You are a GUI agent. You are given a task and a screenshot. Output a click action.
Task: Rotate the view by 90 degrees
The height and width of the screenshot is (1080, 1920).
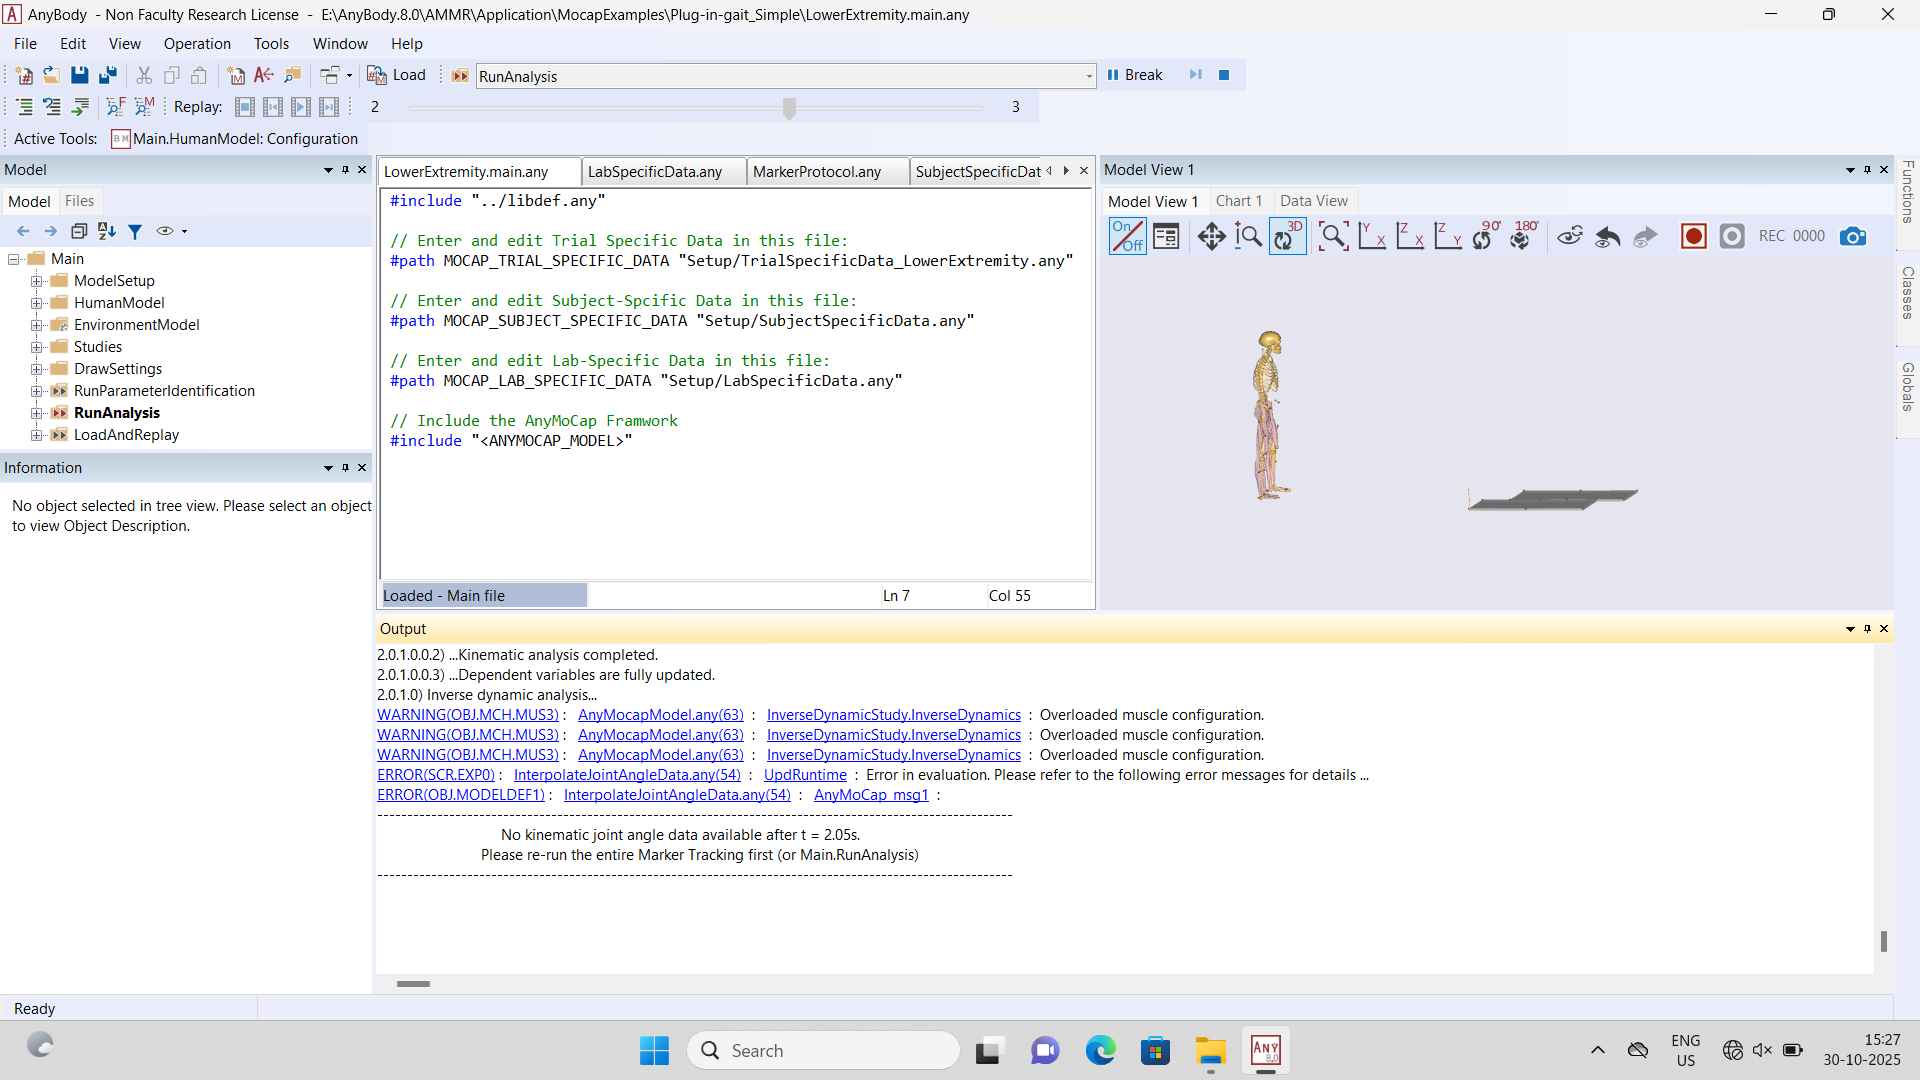1486,236
